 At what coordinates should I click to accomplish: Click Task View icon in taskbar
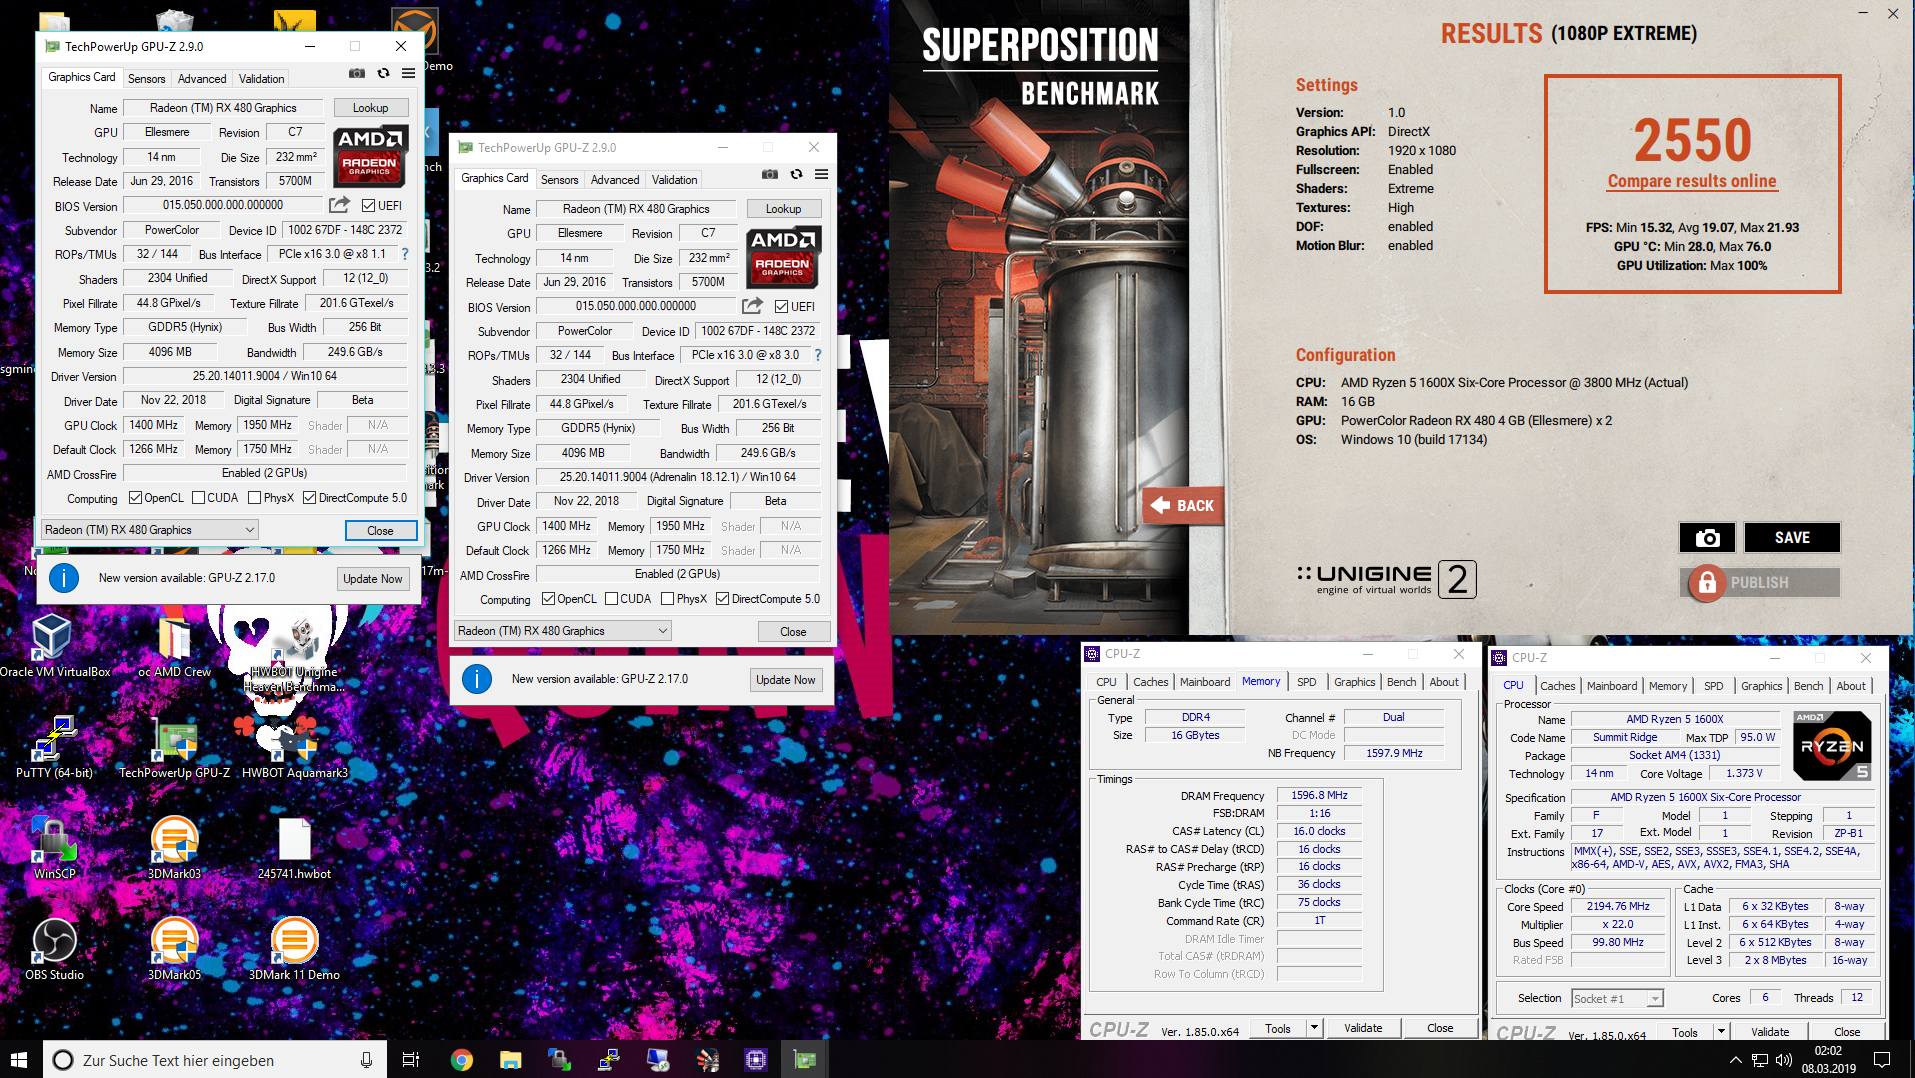pos(411,1060)
